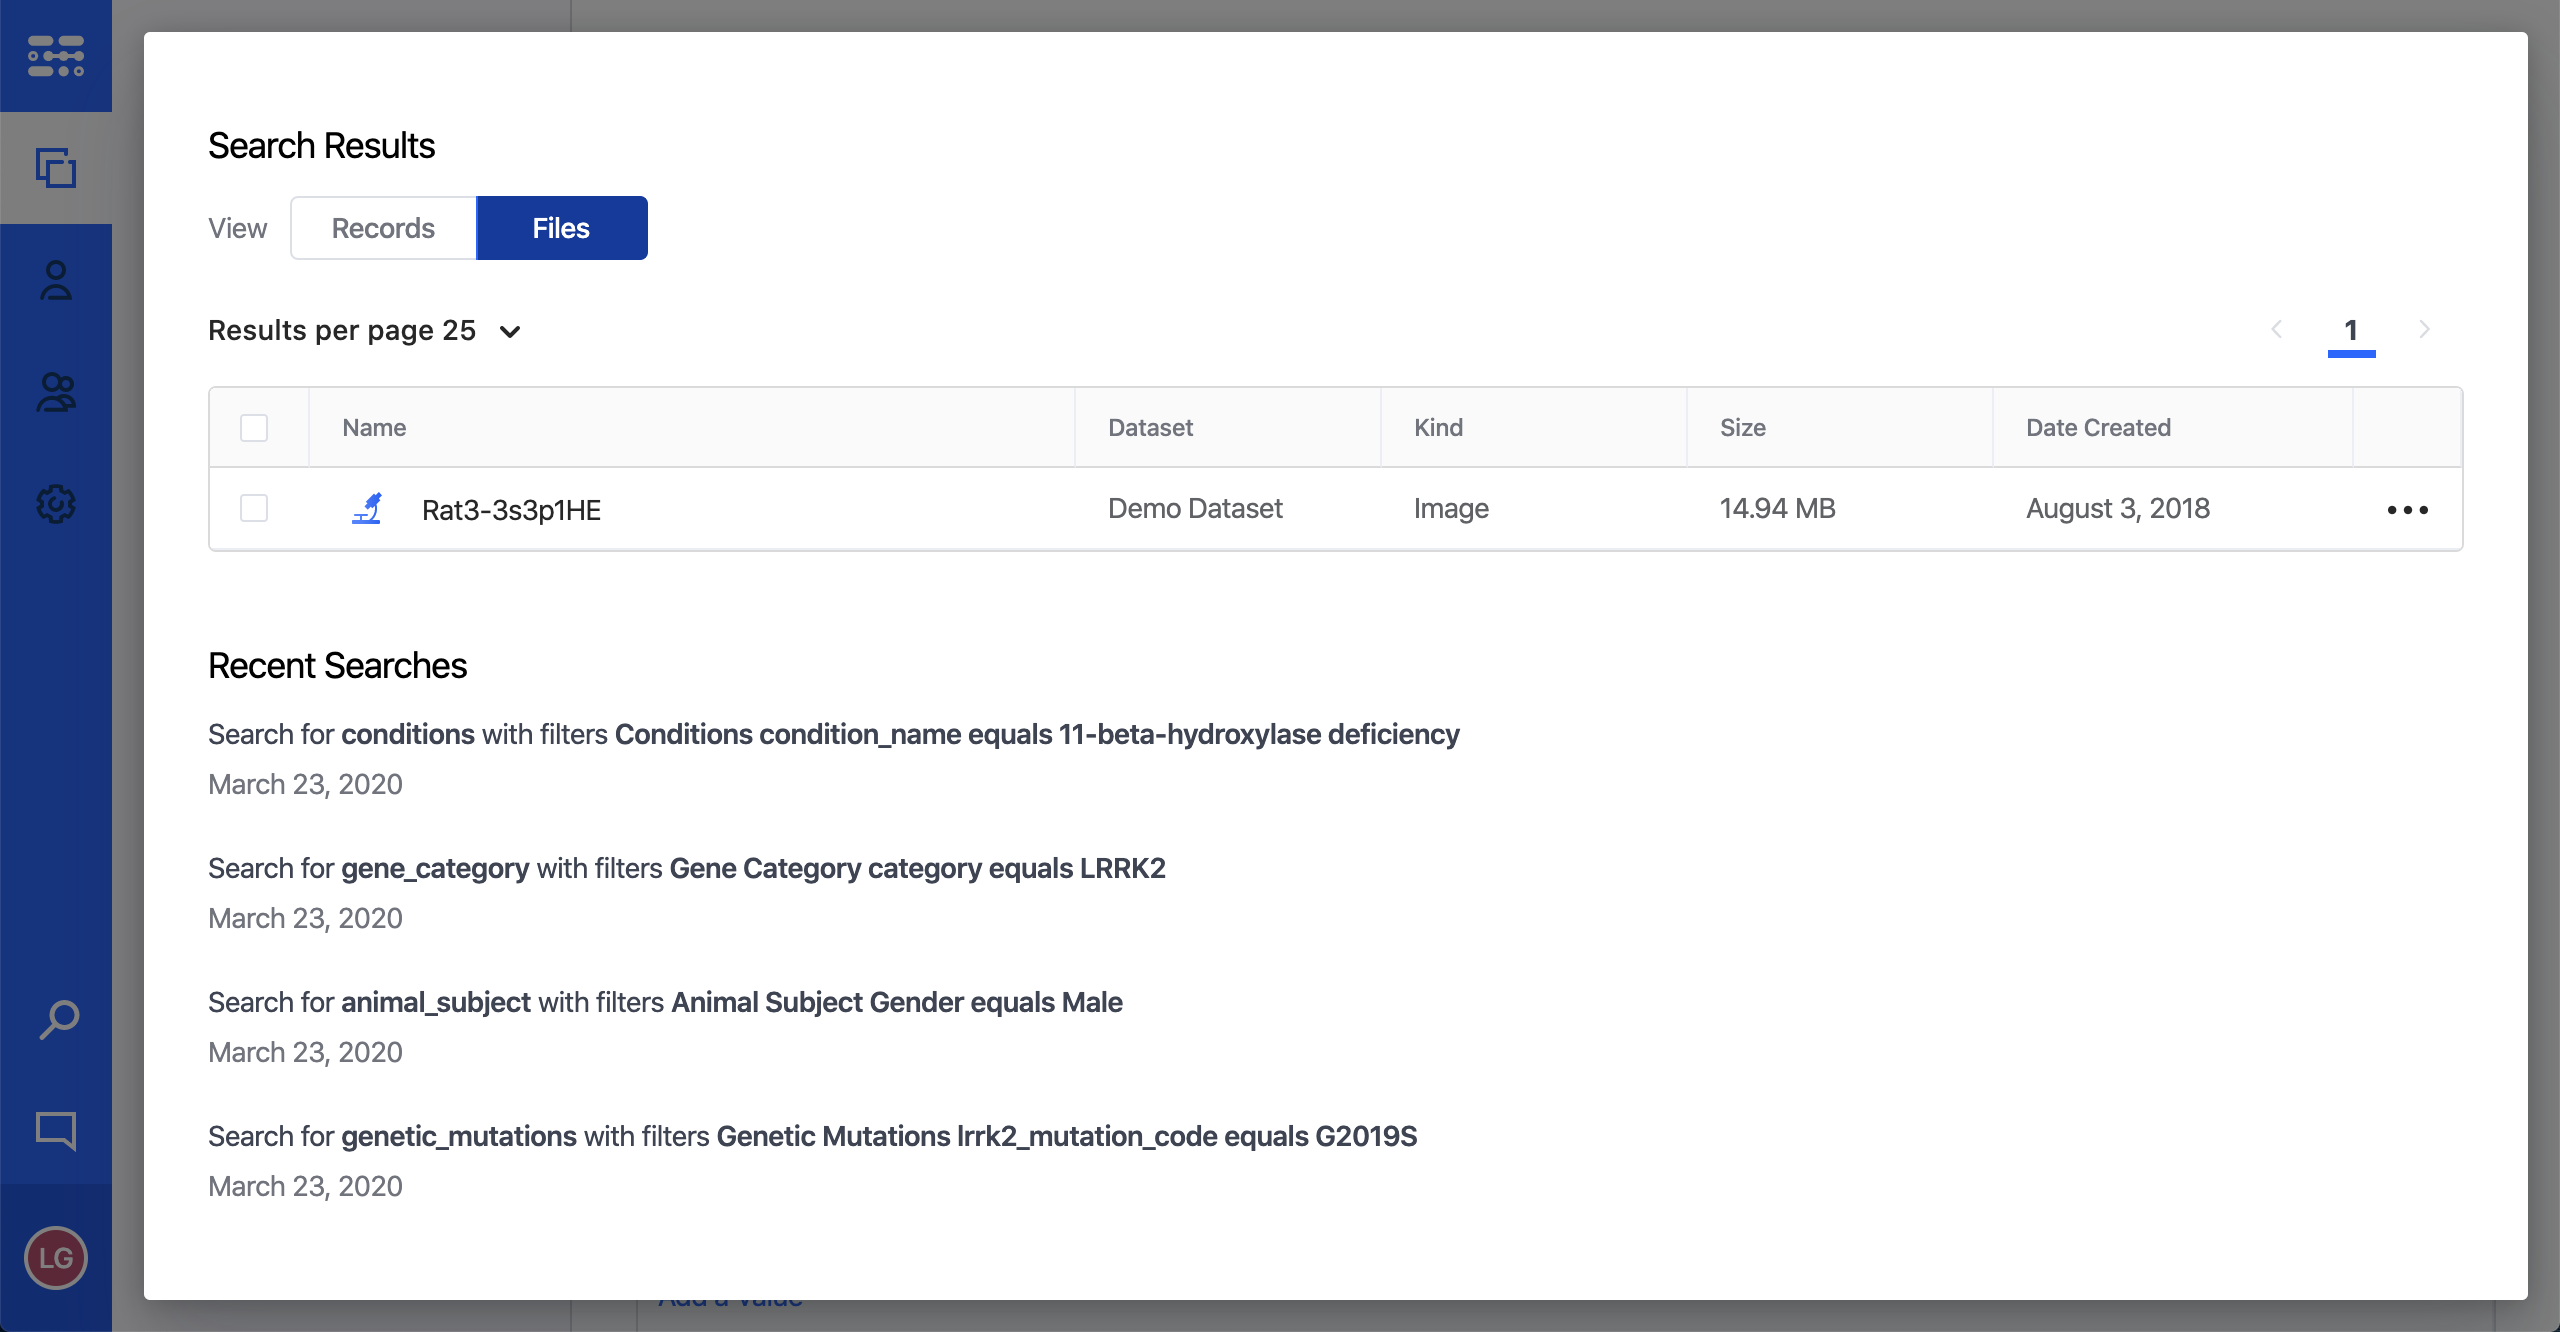Select the Files view tab

coord(561,228)
